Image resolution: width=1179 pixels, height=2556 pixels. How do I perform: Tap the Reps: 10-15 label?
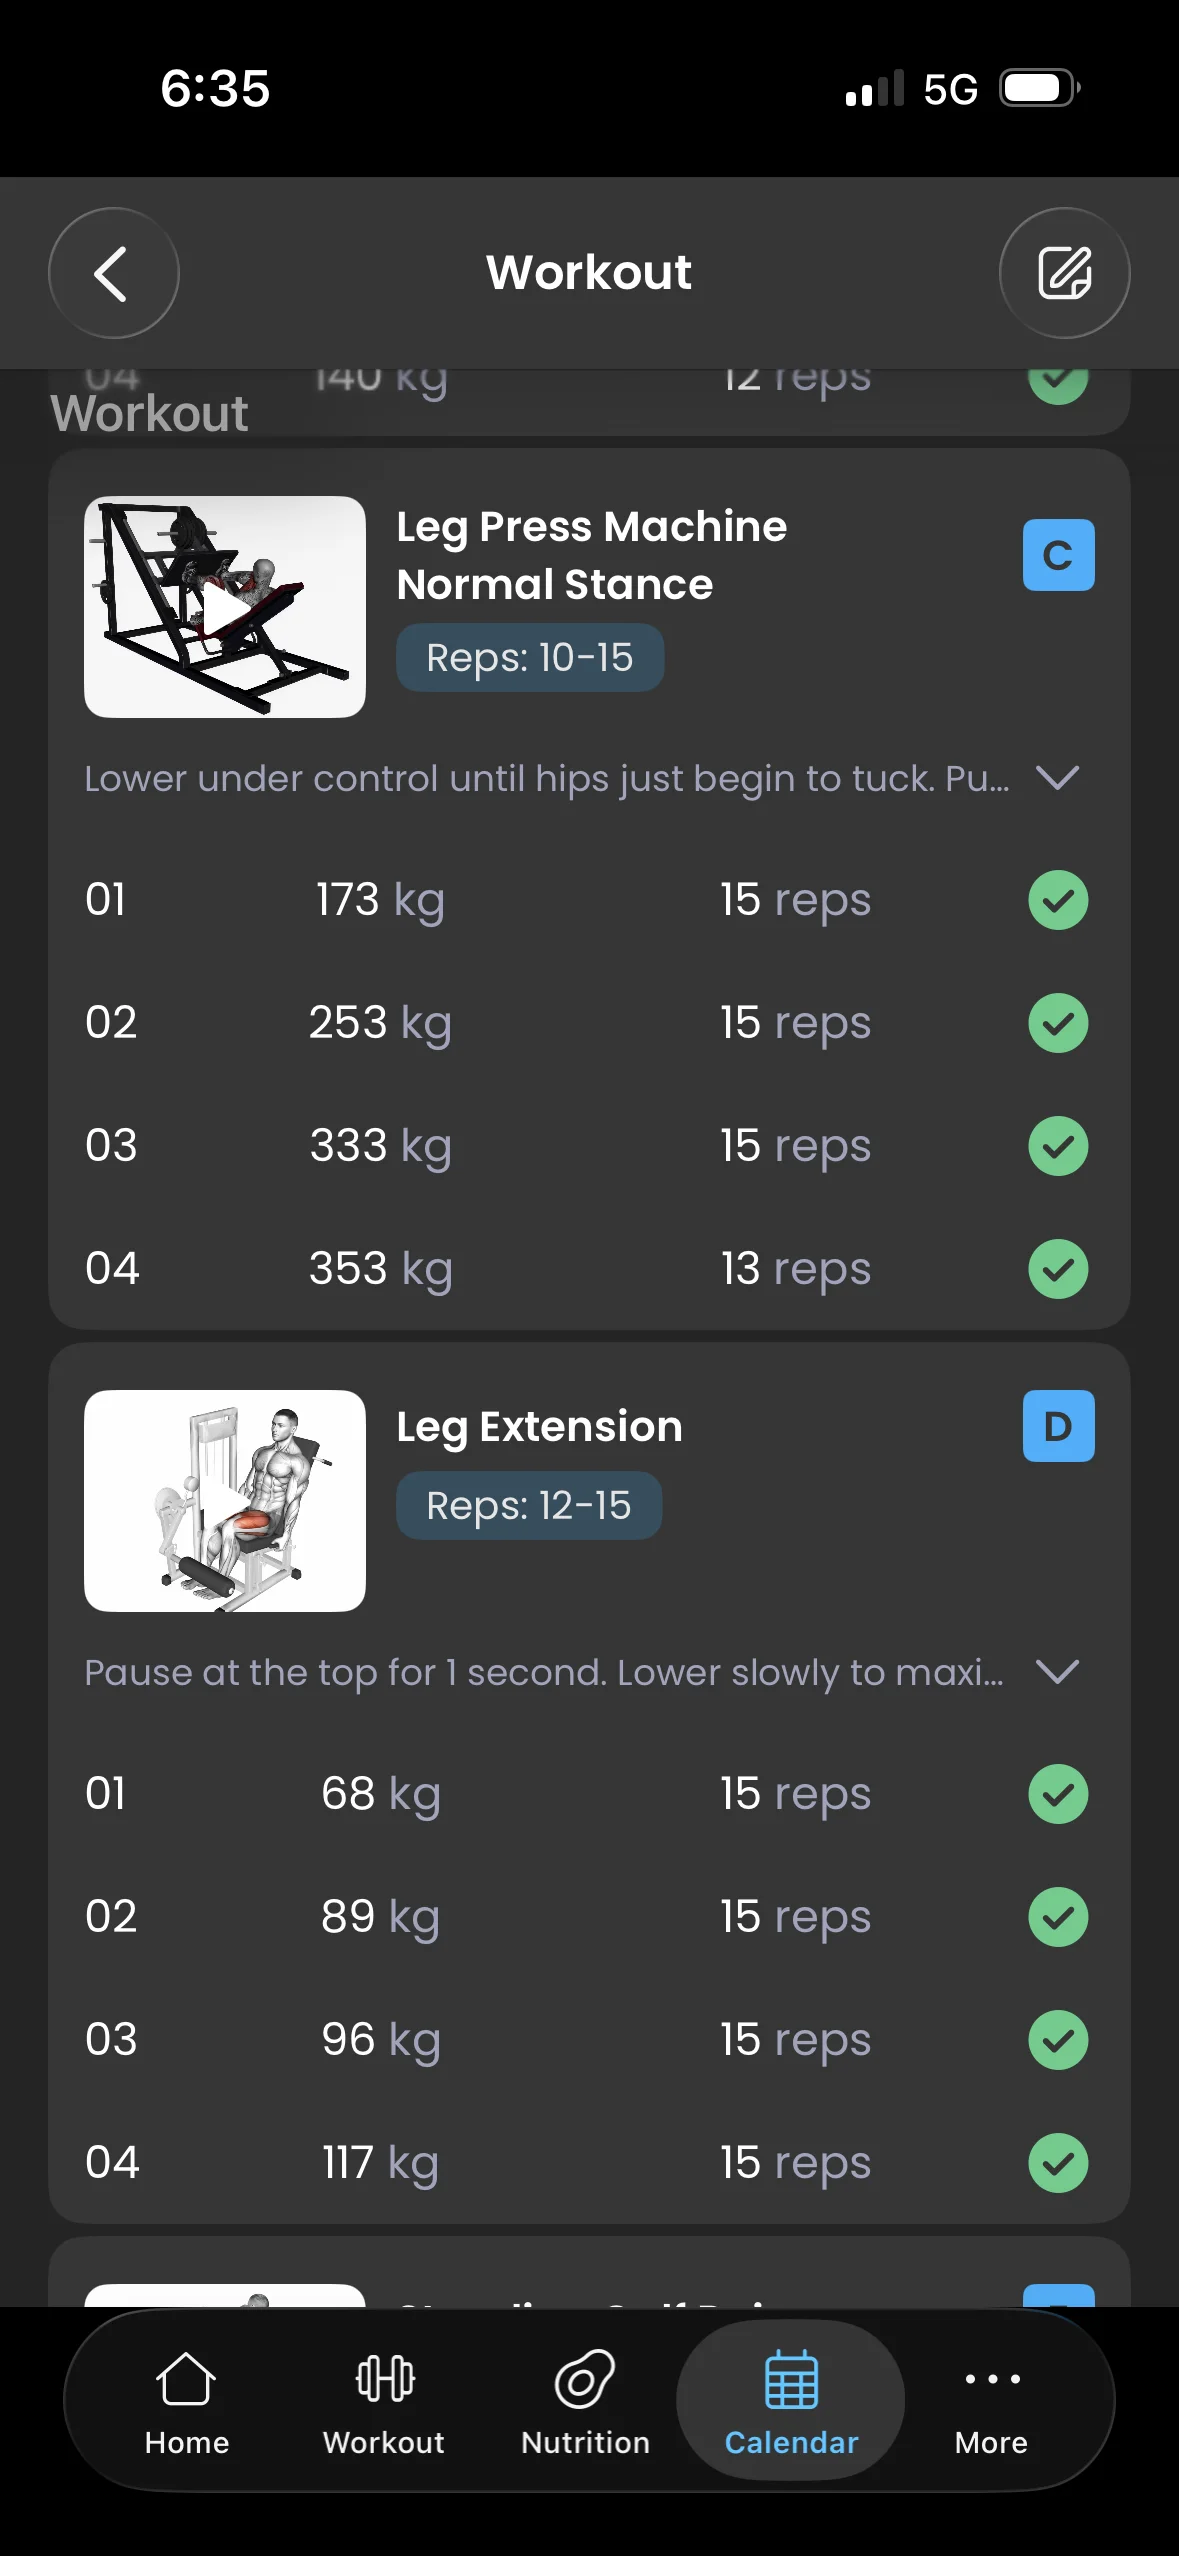[x=530, y=658]
